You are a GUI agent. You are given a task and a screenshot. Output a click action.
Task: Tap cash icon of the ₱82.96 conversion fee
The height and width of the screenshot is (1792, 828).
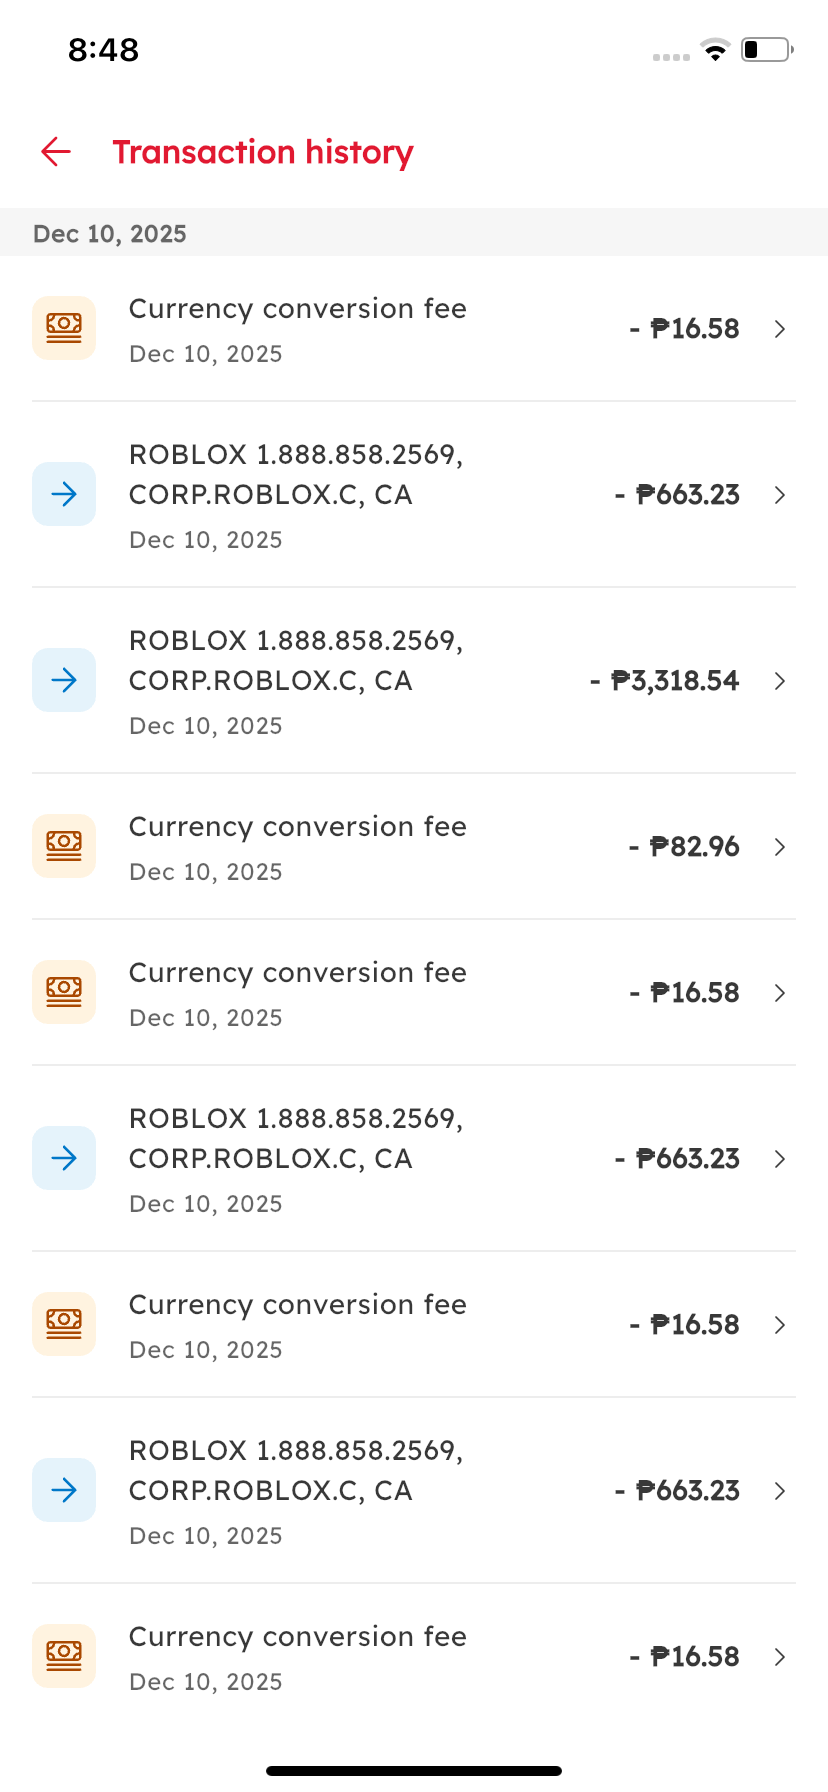64,846
